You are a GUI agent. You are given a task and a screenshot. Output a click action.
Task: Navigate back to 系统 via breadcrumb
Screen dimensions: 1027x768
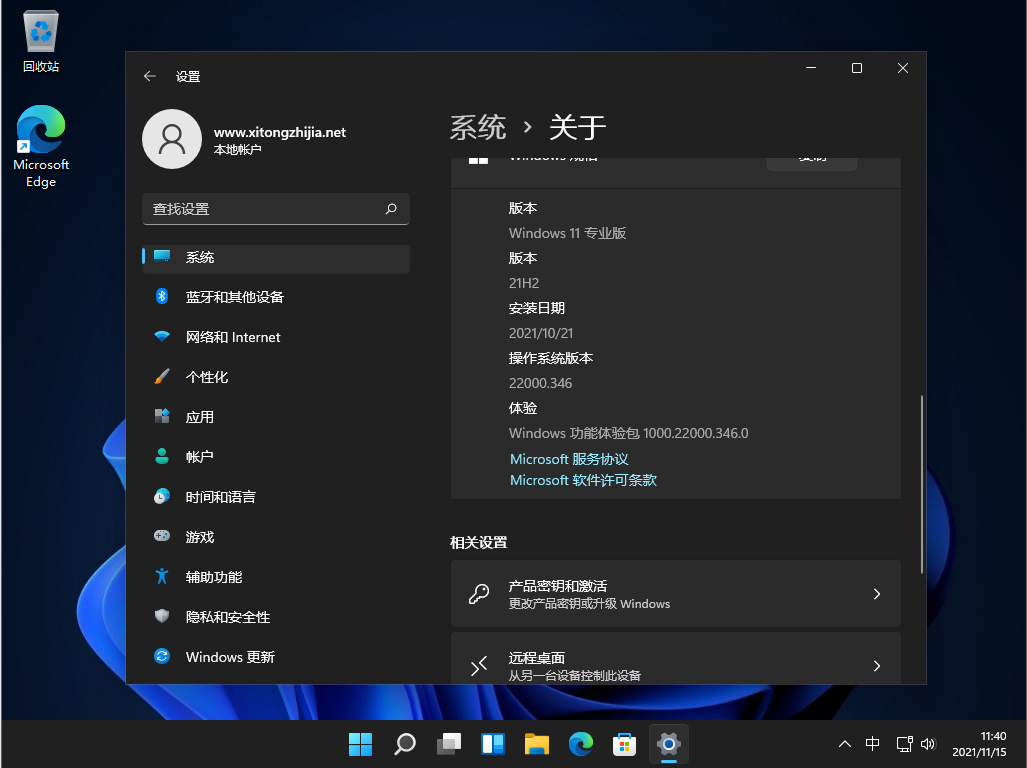478,127
